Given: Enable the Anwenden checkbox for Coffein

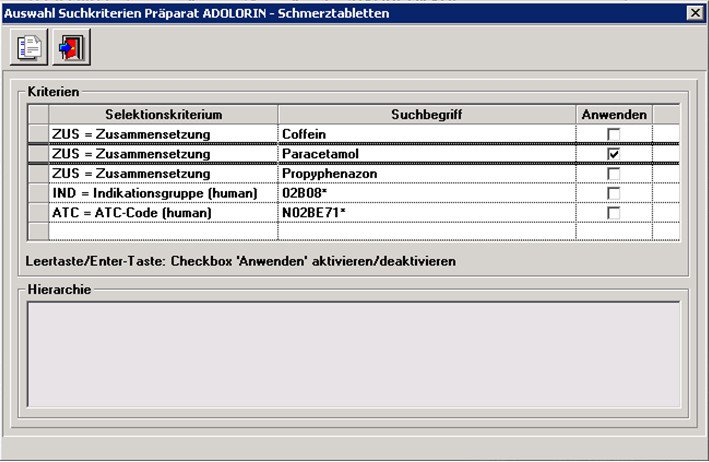Looking at the screenshot, I should tap(614, 134).
